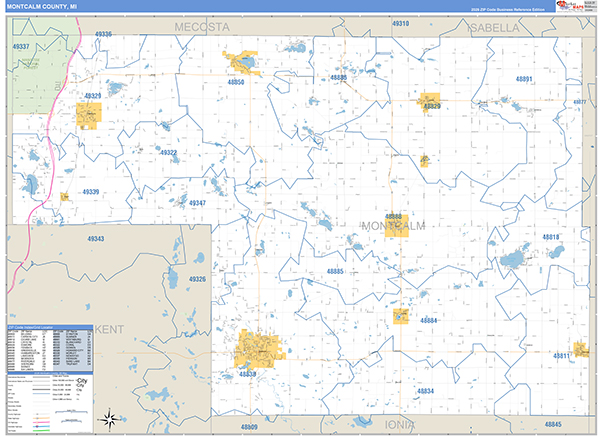Select the ZIP code 48885 label
Viewport: 600px width, 436px height.
[335, 272]
